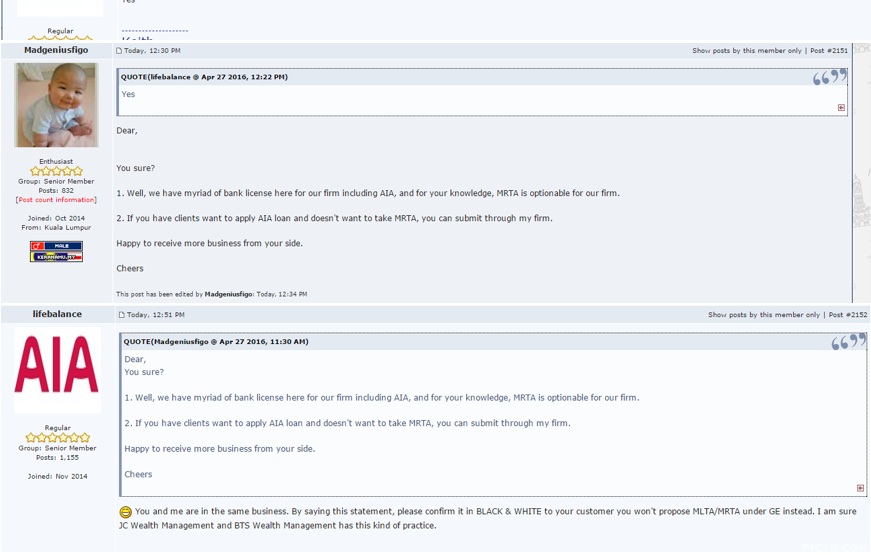The image size is (871, 555).
Task: Open the Post count information link
Action: point(56,200)
